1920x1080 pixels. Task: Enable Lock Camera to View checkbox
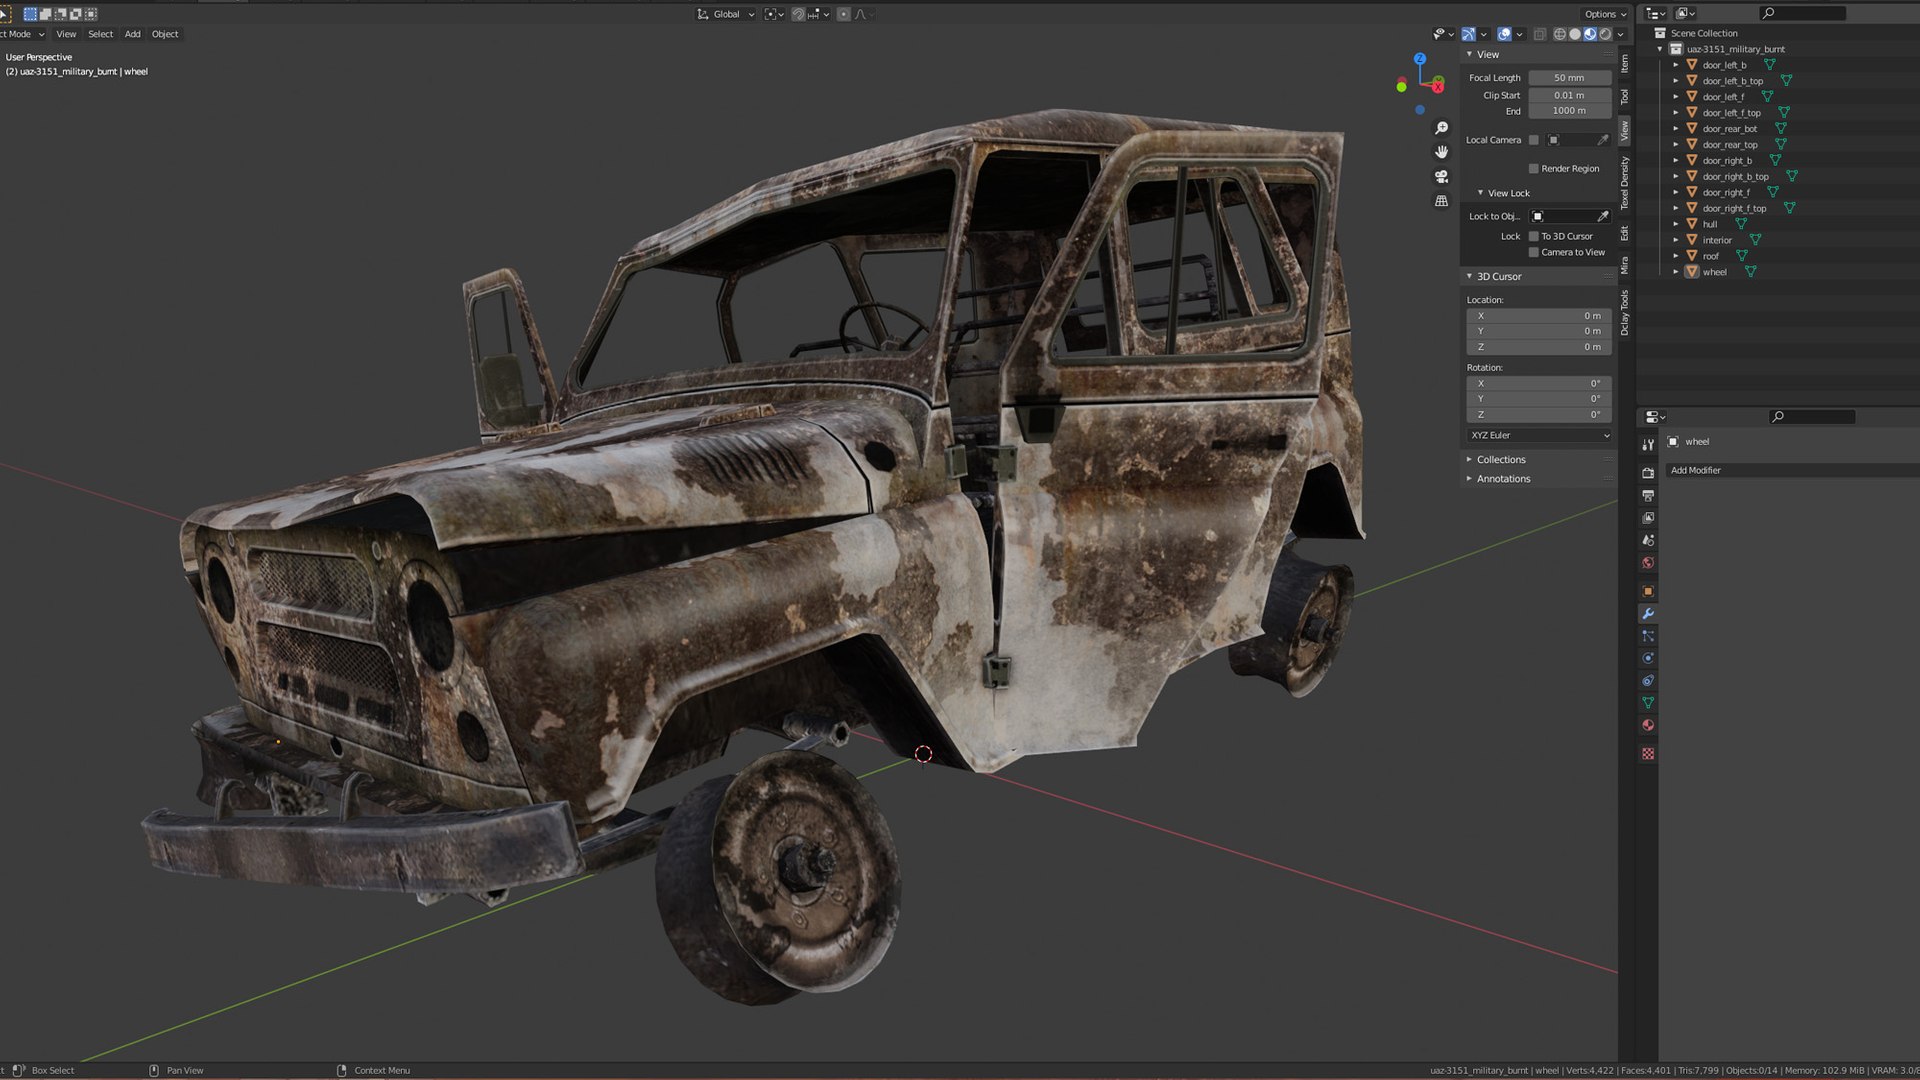tap(1534, 253)
